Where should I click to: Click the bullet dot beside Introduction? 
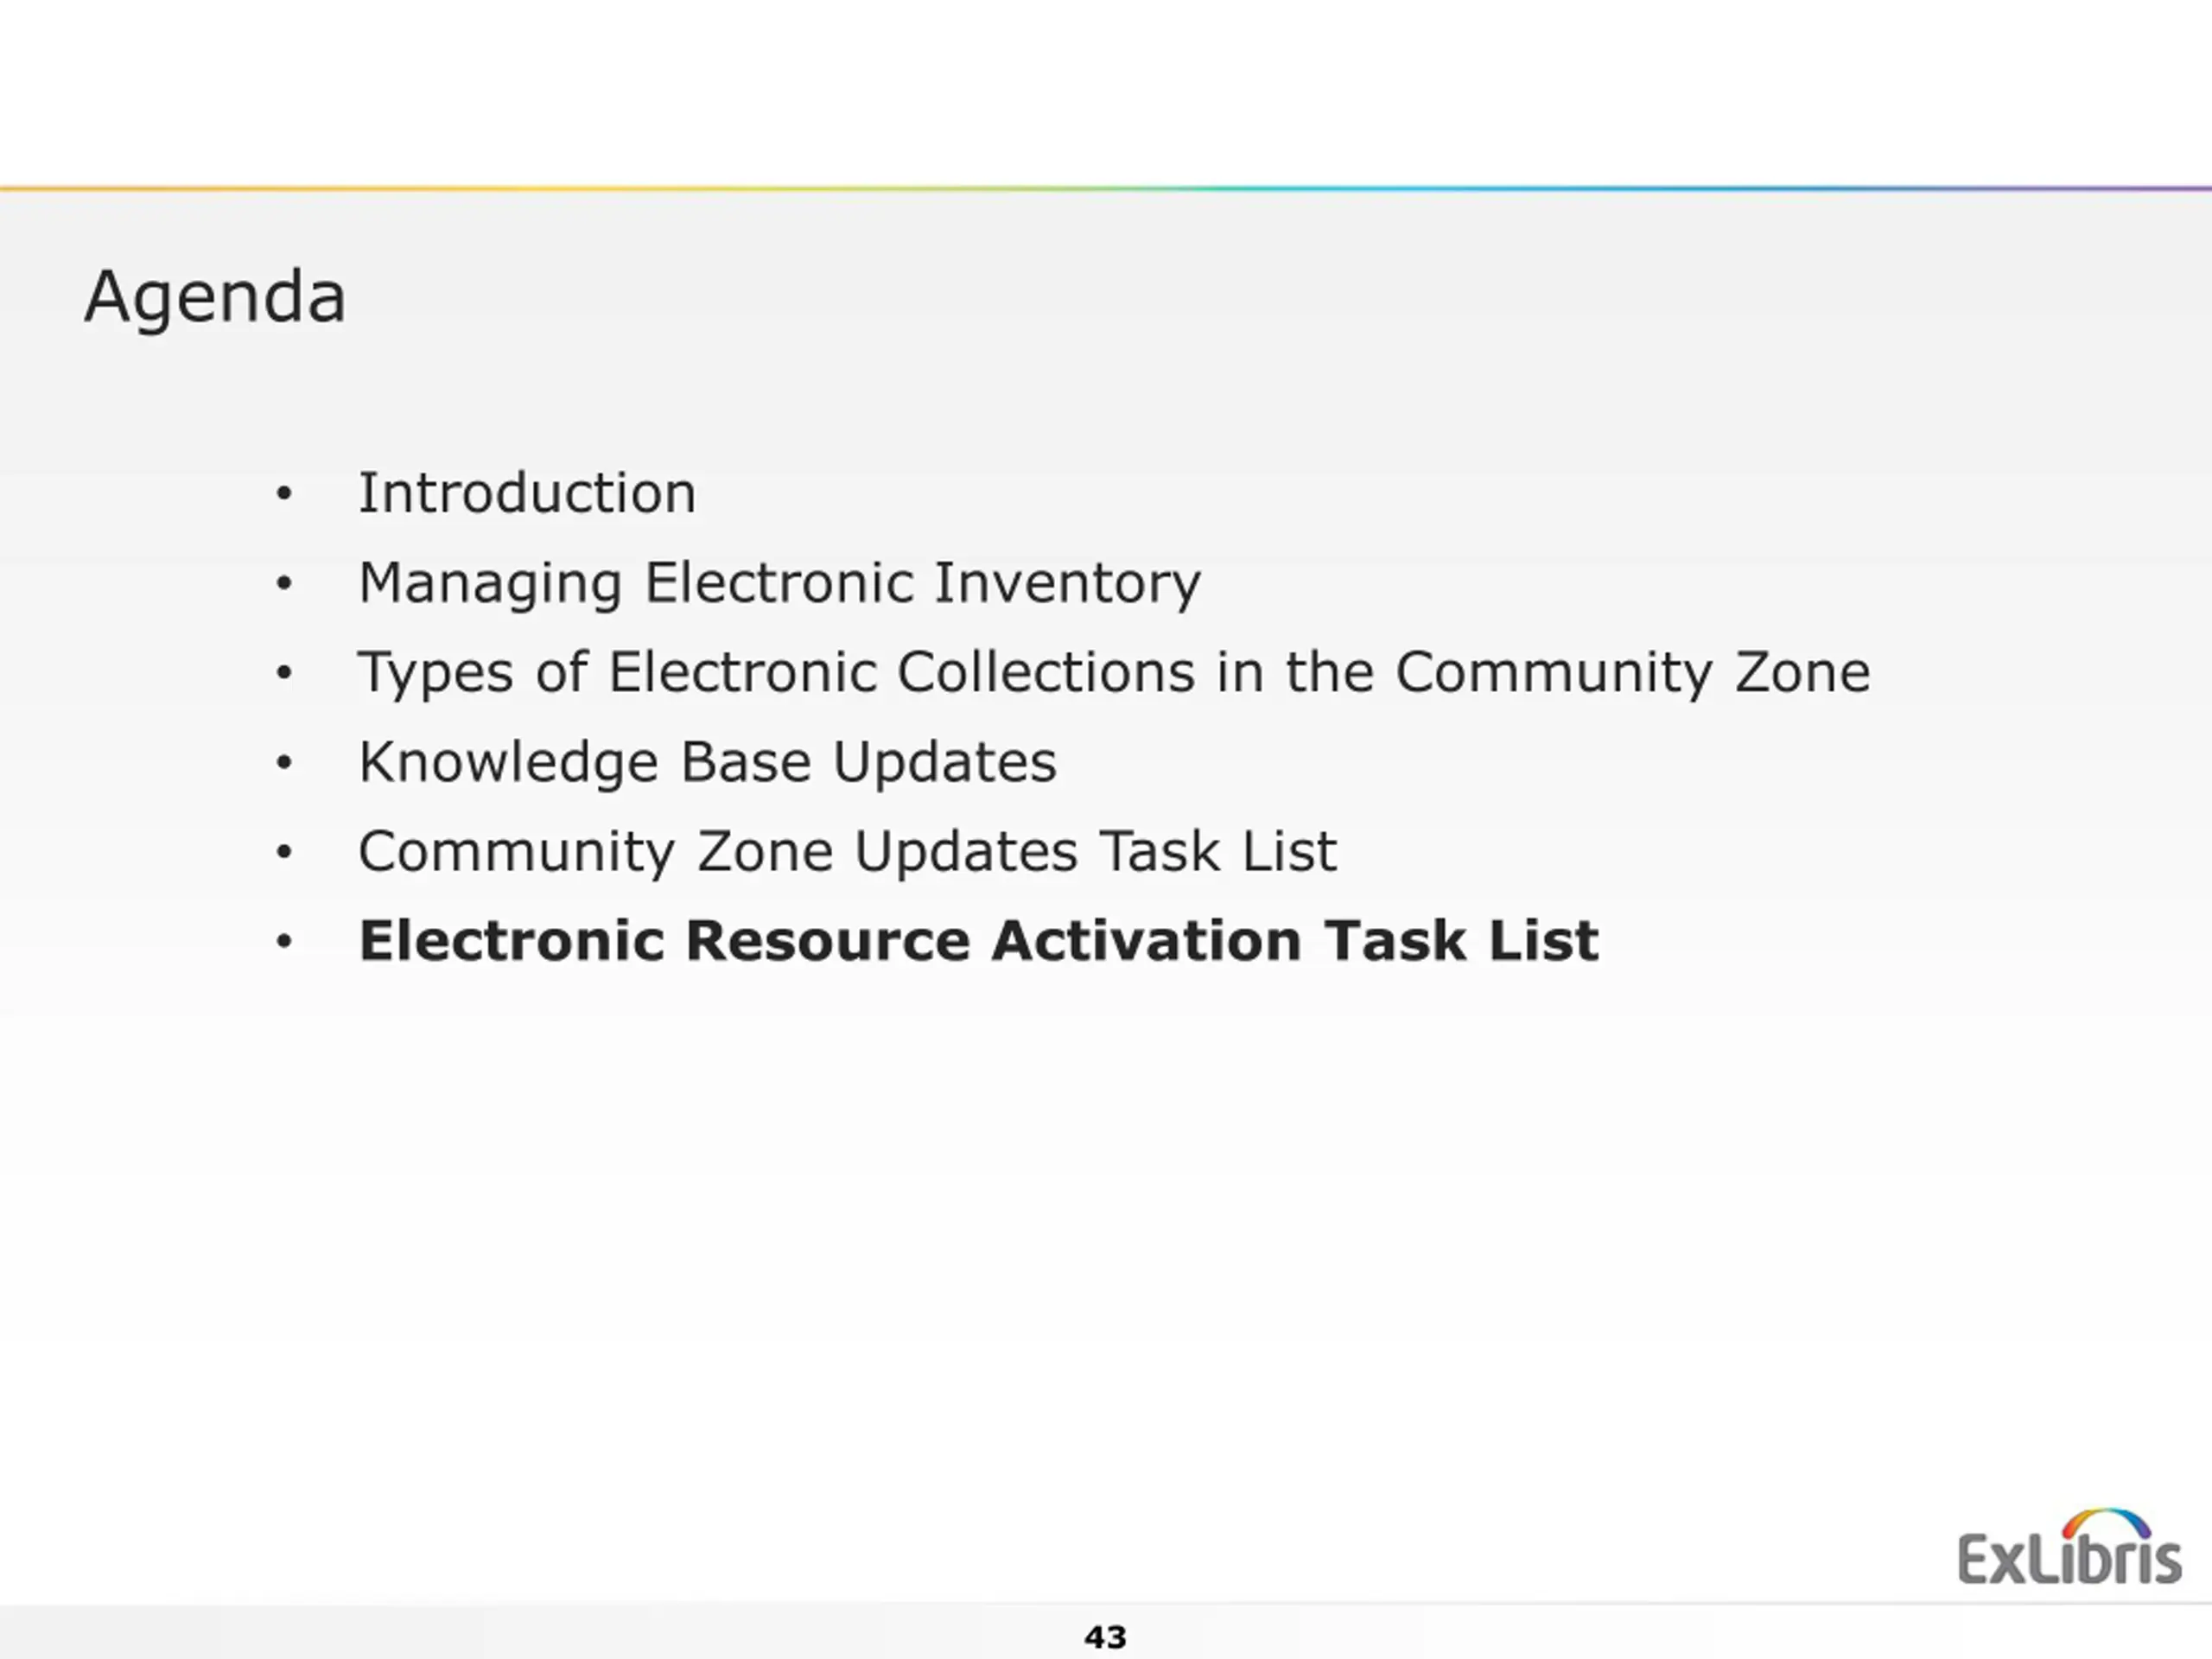pyautogui.click(x=284, y=493)
